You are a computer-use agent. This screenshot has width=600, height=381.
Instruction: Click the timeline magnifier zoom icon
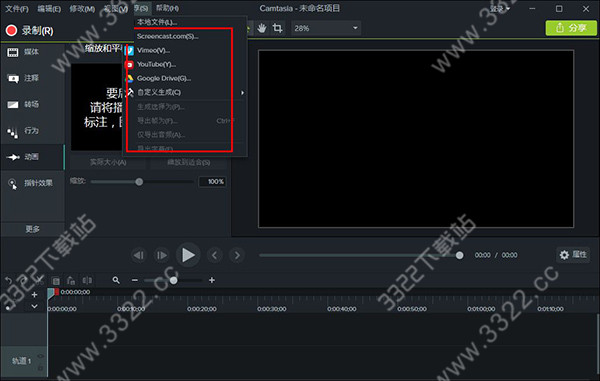click(116, 280)
